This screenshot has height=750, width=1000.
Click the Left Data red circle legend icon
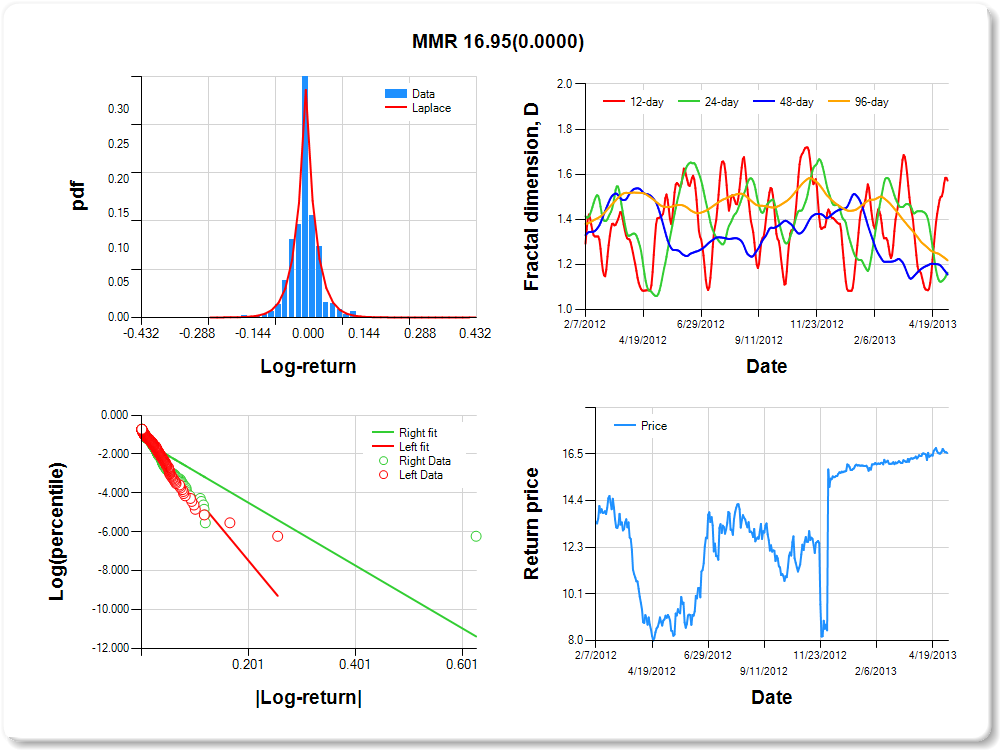pyautogui.click(x=383, y=475)
